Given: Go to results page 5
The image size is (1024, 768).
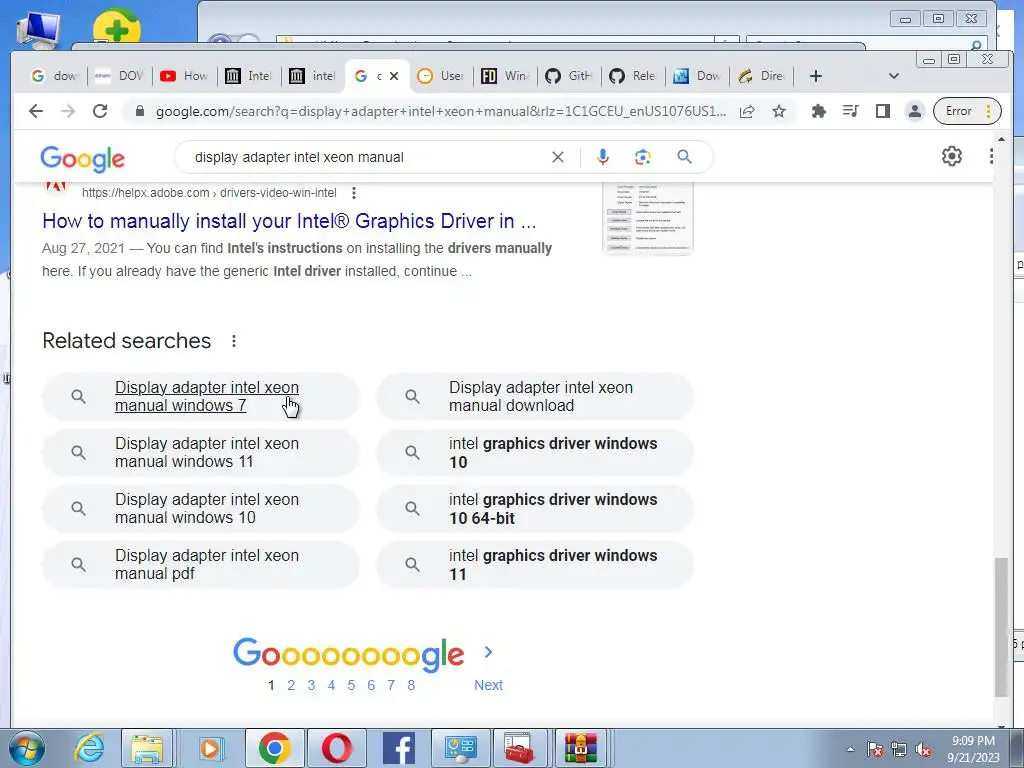Looking at the screenshot, I should click(351, 685).
